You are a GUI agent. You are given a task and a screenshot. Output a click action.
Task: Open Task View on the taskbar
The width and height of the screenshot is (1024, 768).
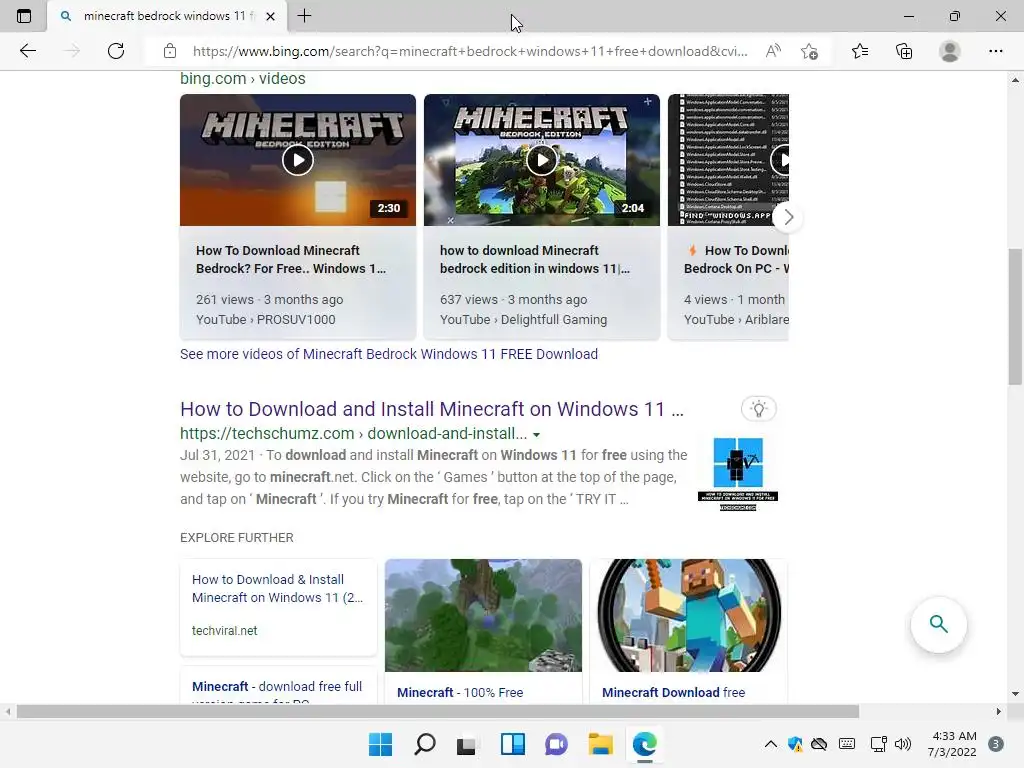[x=466, y=744]
